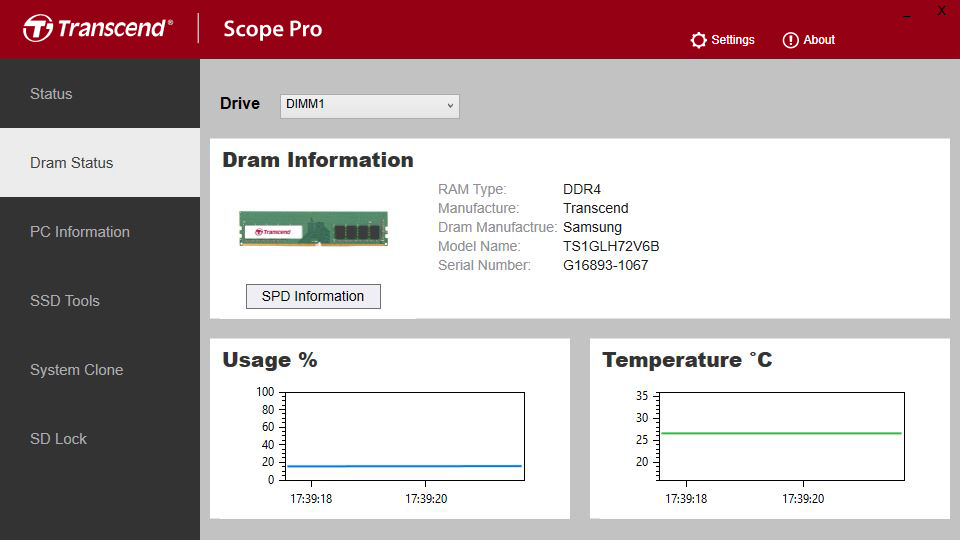Screen dimensions: 960x540
Task: Switch to System Clone section
Action: tap(100, 370)
